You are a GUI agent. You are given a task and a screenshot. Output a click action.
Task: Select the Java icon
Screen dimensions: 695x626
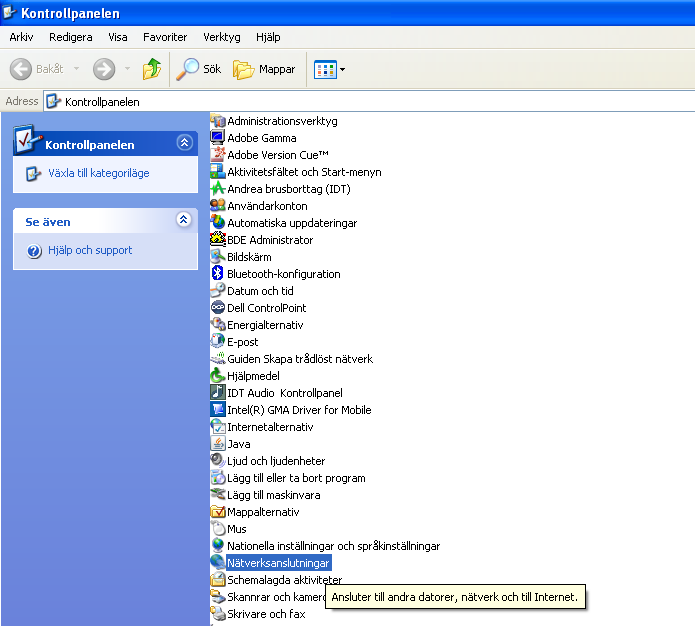click(x=218, y=444)
